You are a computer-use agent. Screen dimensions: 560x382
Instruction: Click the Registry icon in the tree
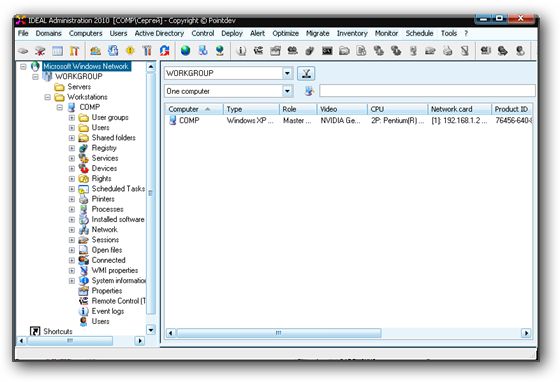click(84, 148)
